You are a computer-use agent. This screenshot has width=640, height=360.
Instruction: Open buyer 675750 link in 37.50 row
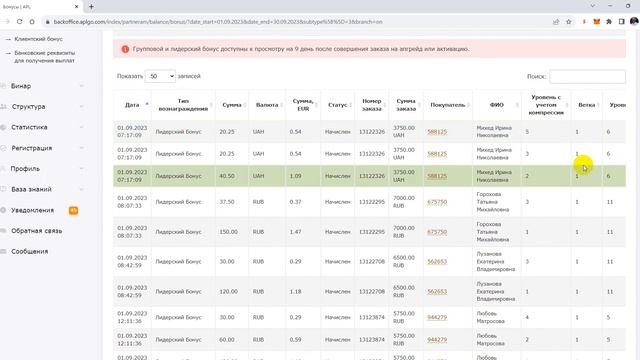coord(437,202)
